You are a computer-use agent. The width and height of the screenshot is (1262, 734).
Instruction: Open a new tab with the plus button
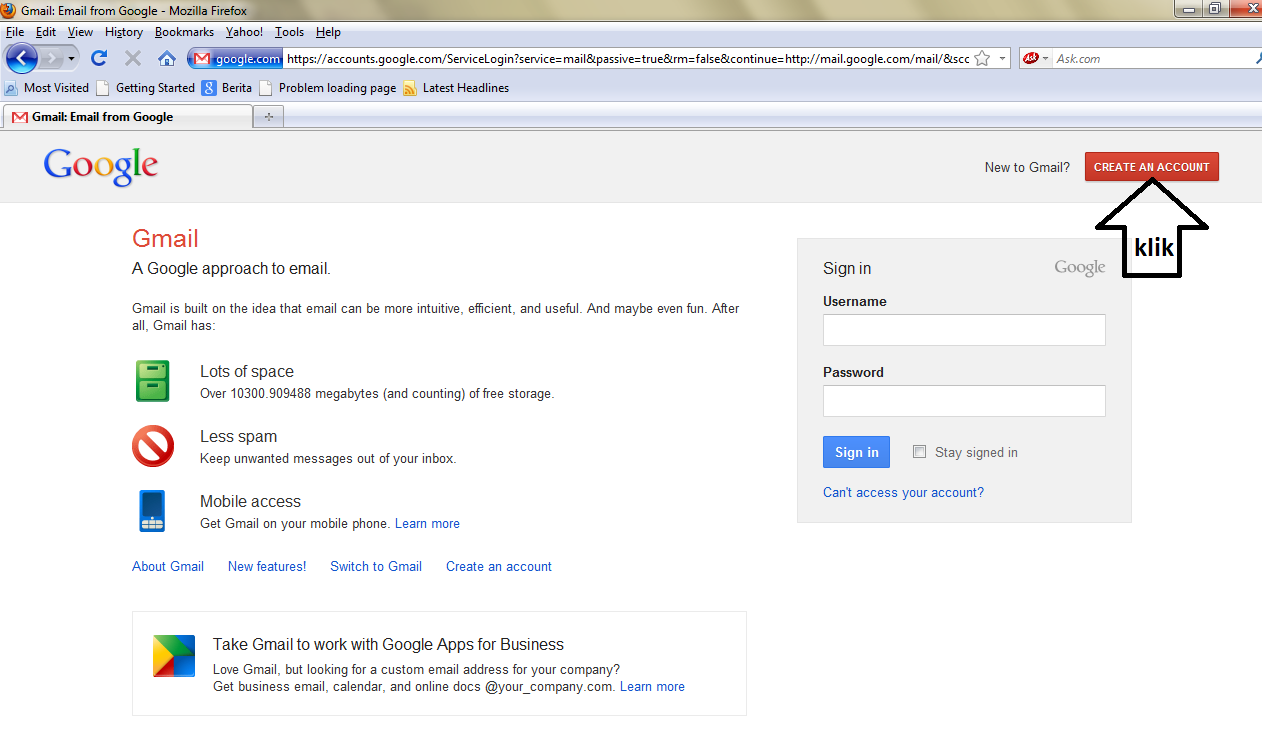[268, 117]
